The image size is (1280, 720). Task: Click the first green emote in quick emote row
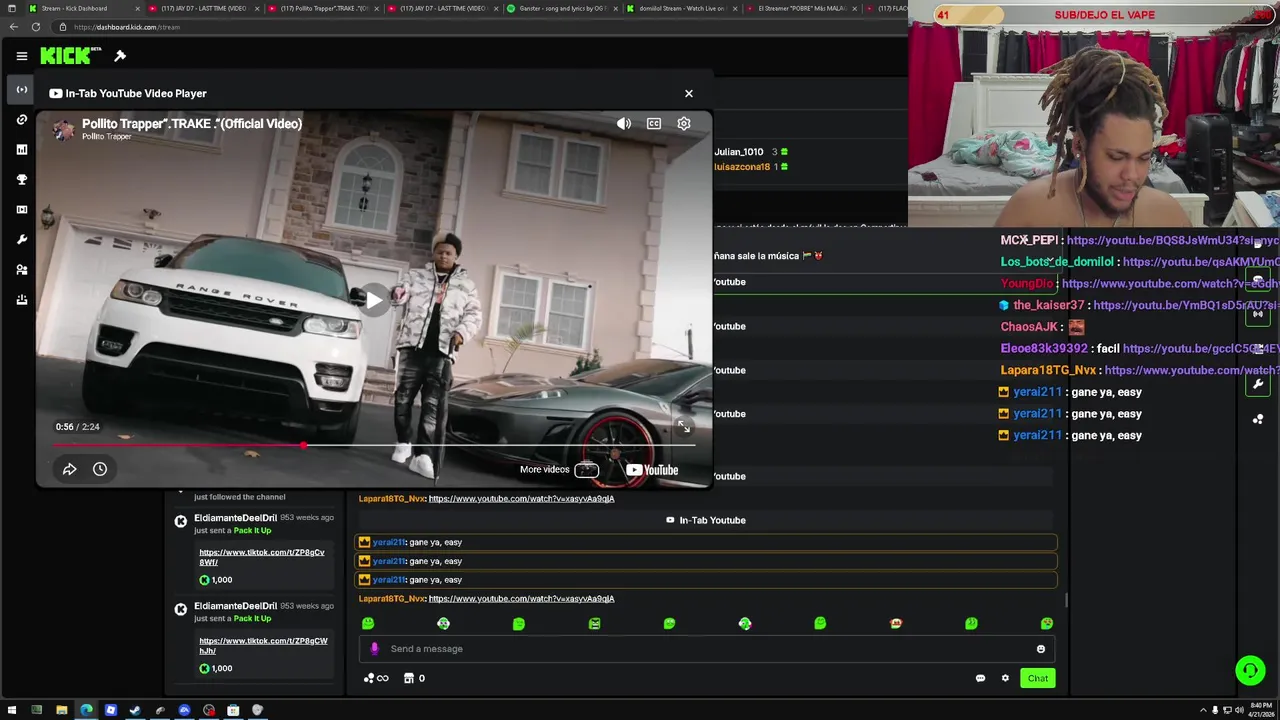coord(368,623)
